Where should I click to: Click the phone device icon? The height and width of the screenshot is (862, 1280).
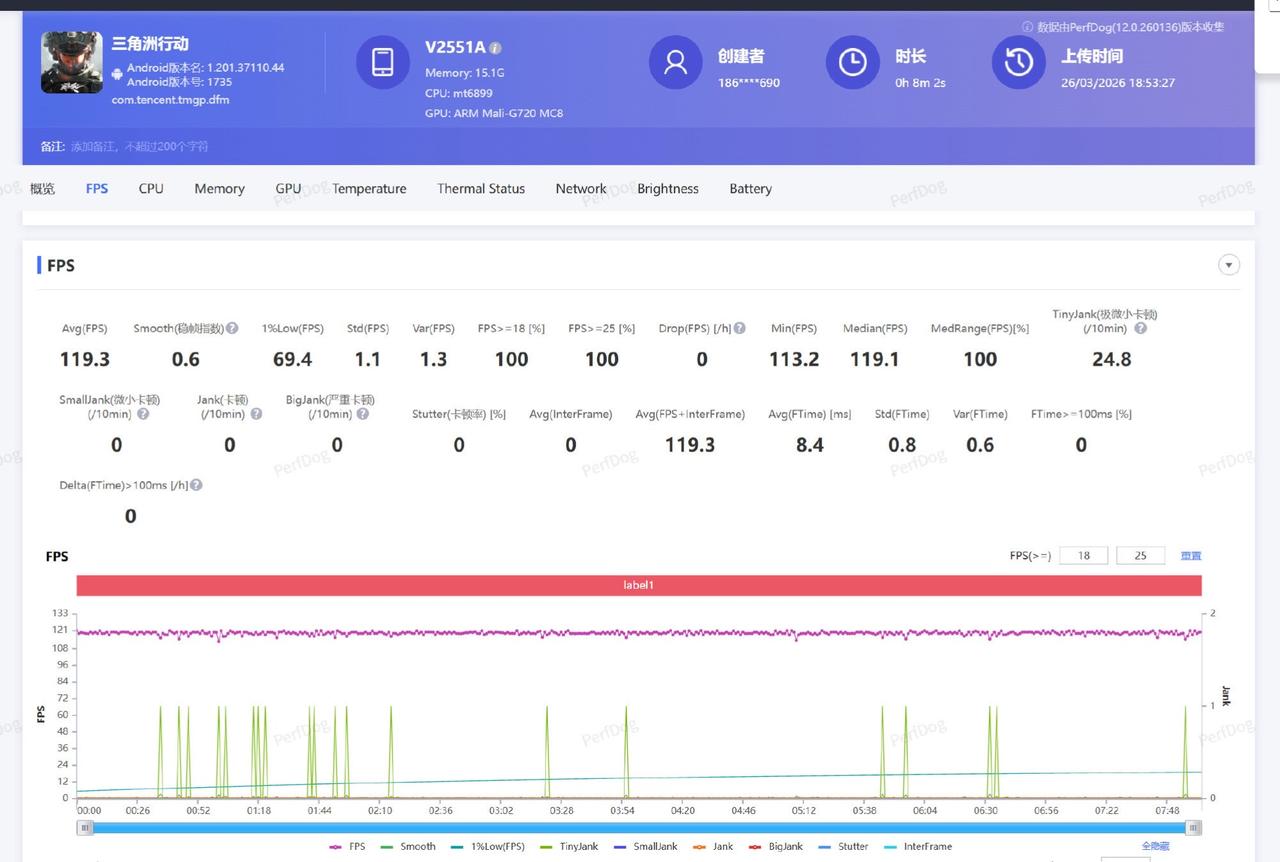click(x=382, y=62)
